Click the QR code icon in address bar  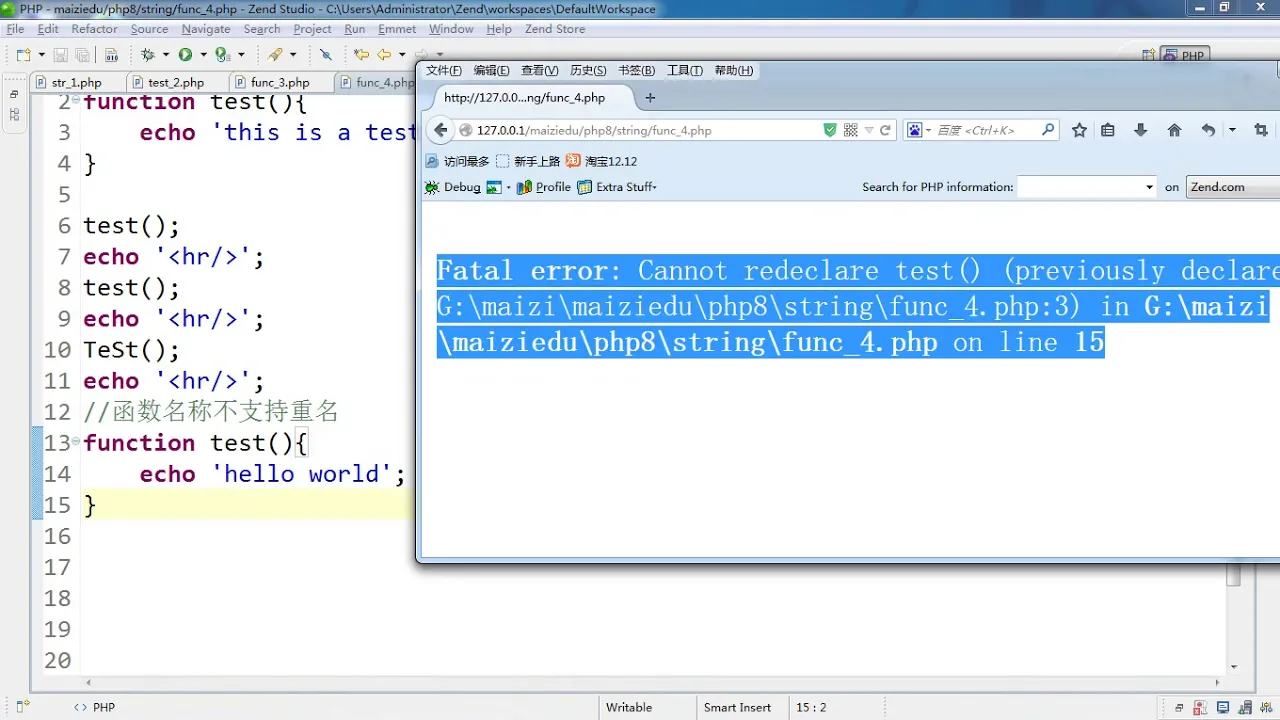[x=851, y=130]
